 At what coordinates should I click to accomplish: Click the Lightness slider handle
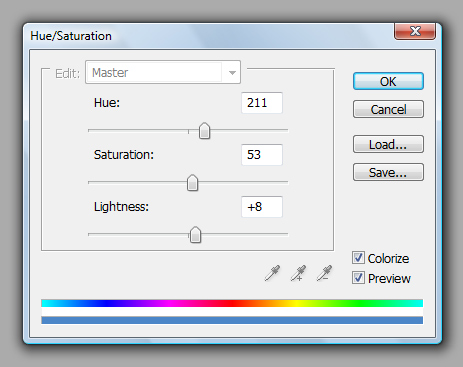(195, 235)
